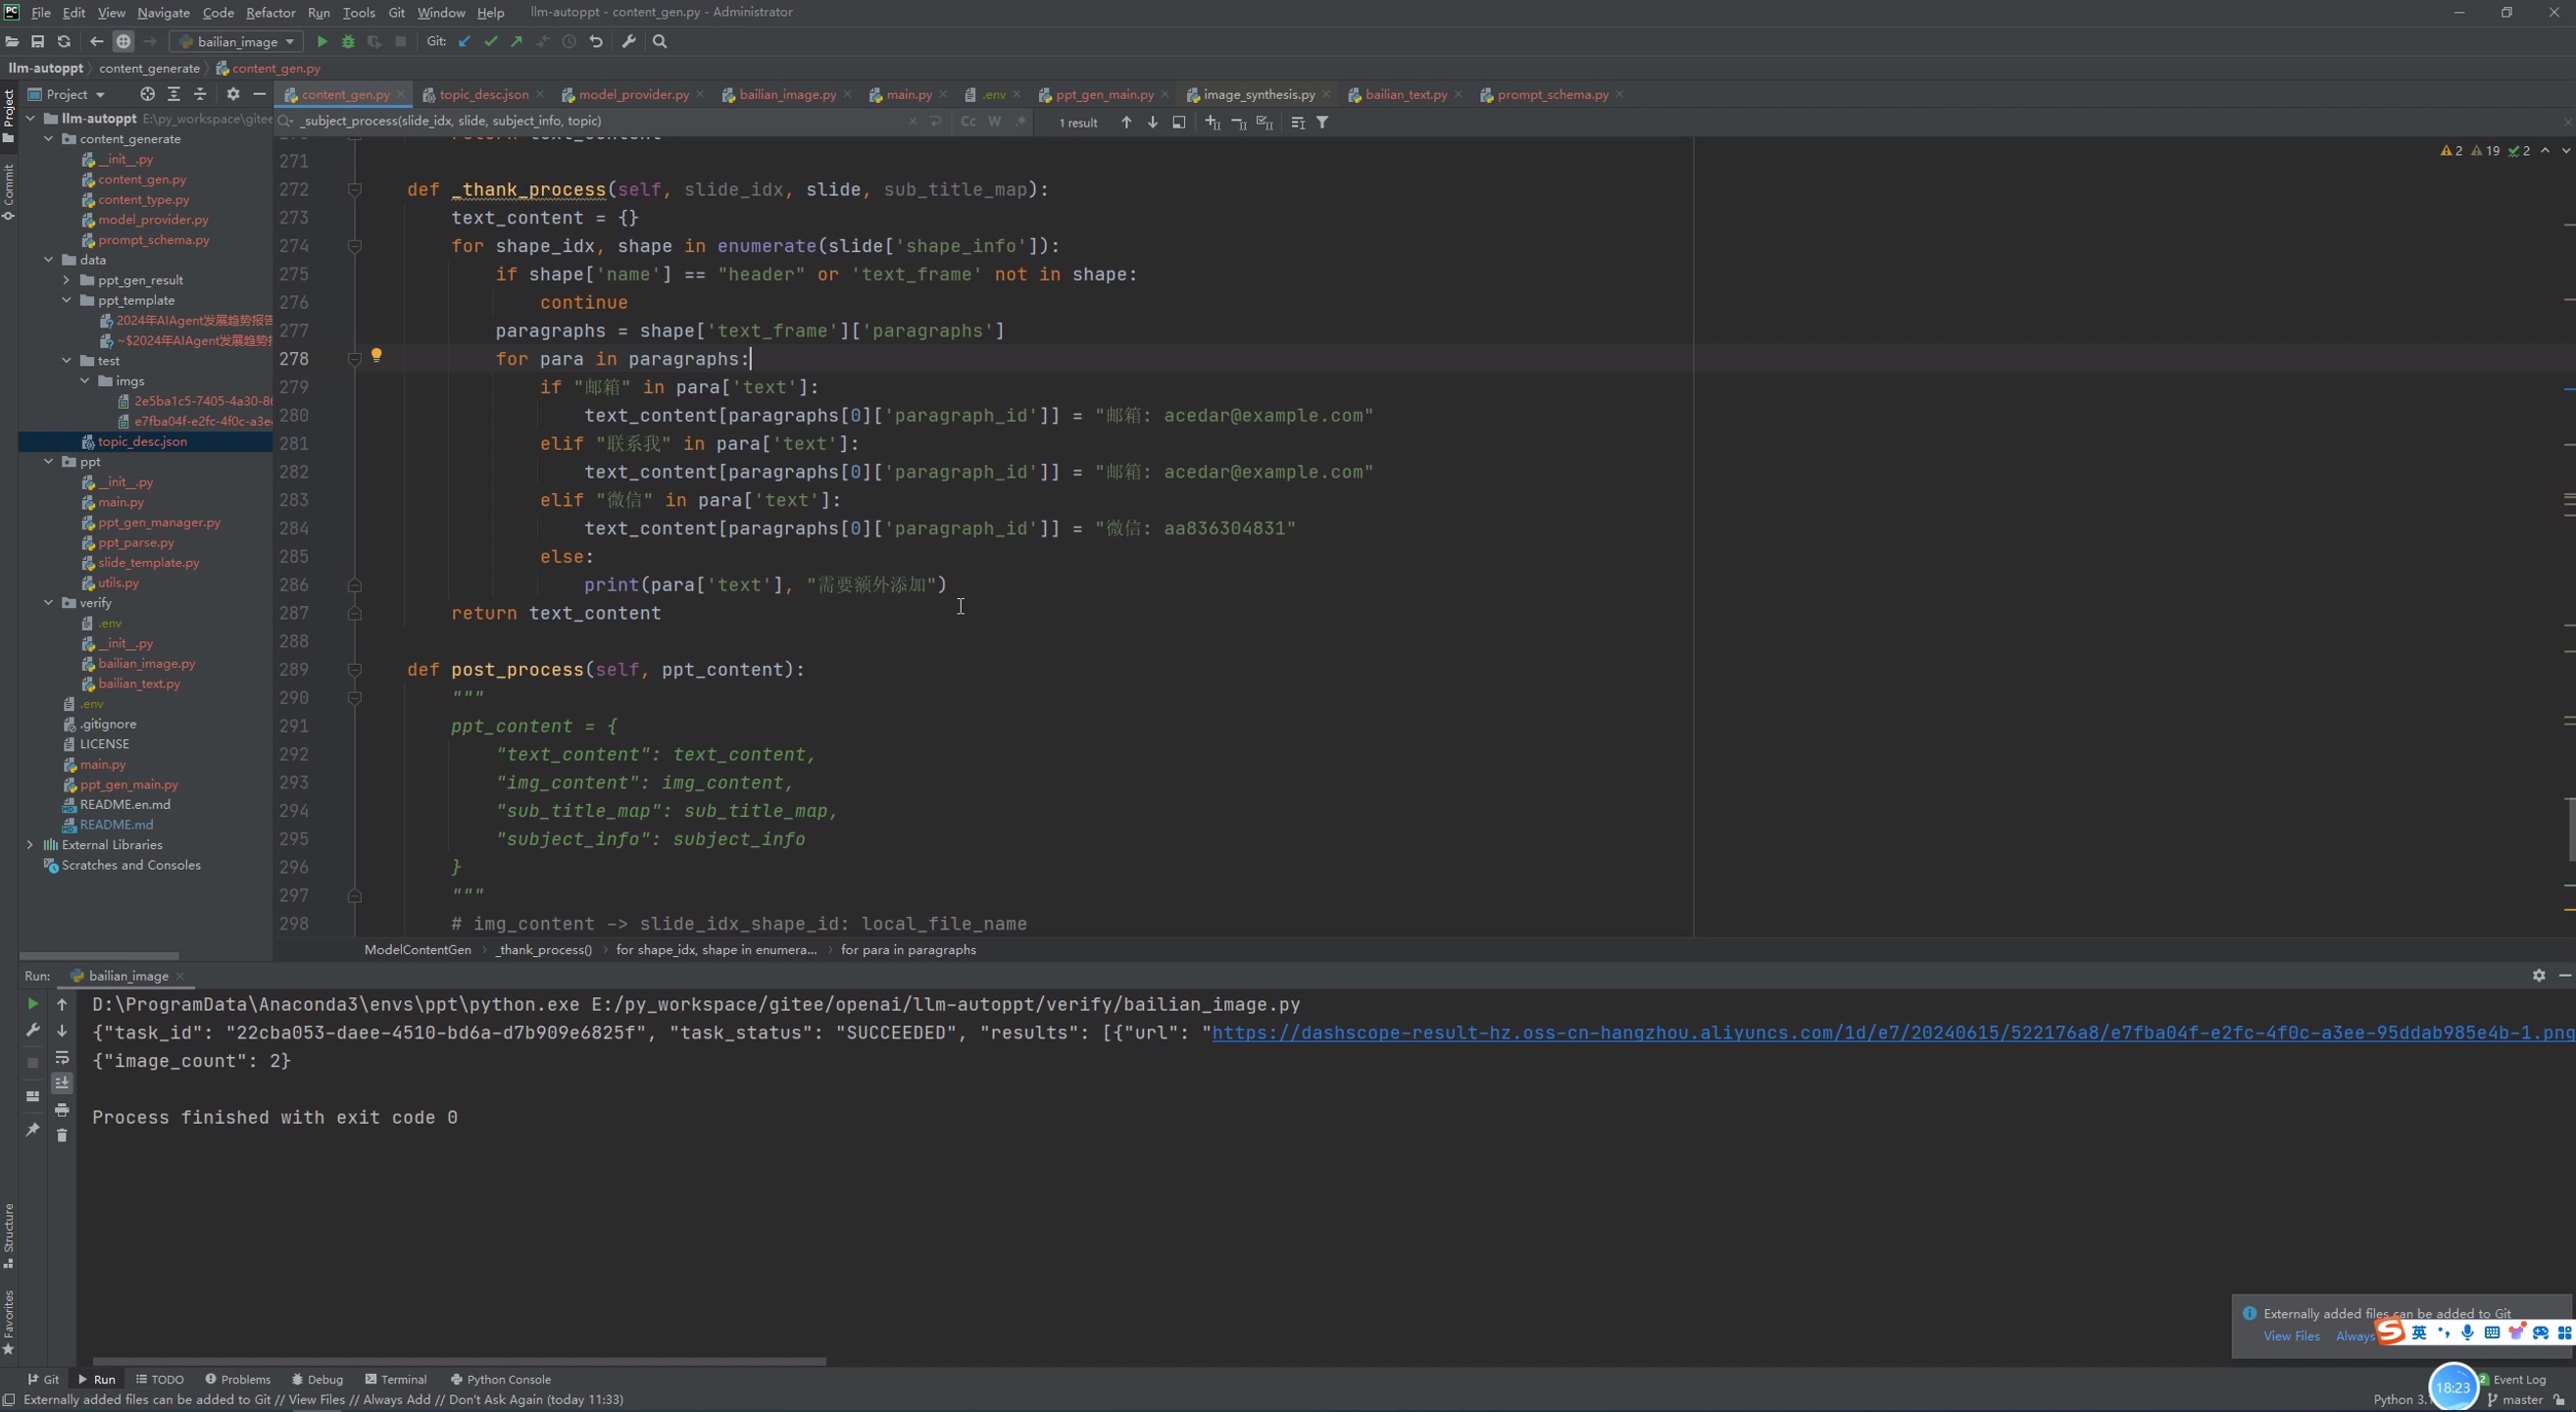Click the Git commit checkmark icon
The width and height of the screenshot is (2576, 1412).
[490, 42]
